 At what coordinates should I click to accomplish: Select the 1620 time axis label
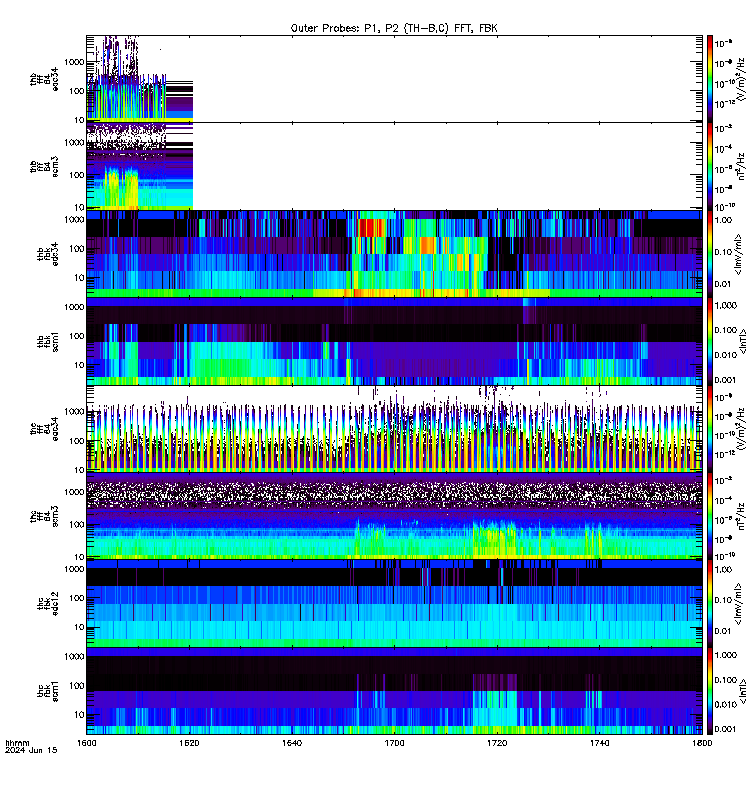click(189, 743)
